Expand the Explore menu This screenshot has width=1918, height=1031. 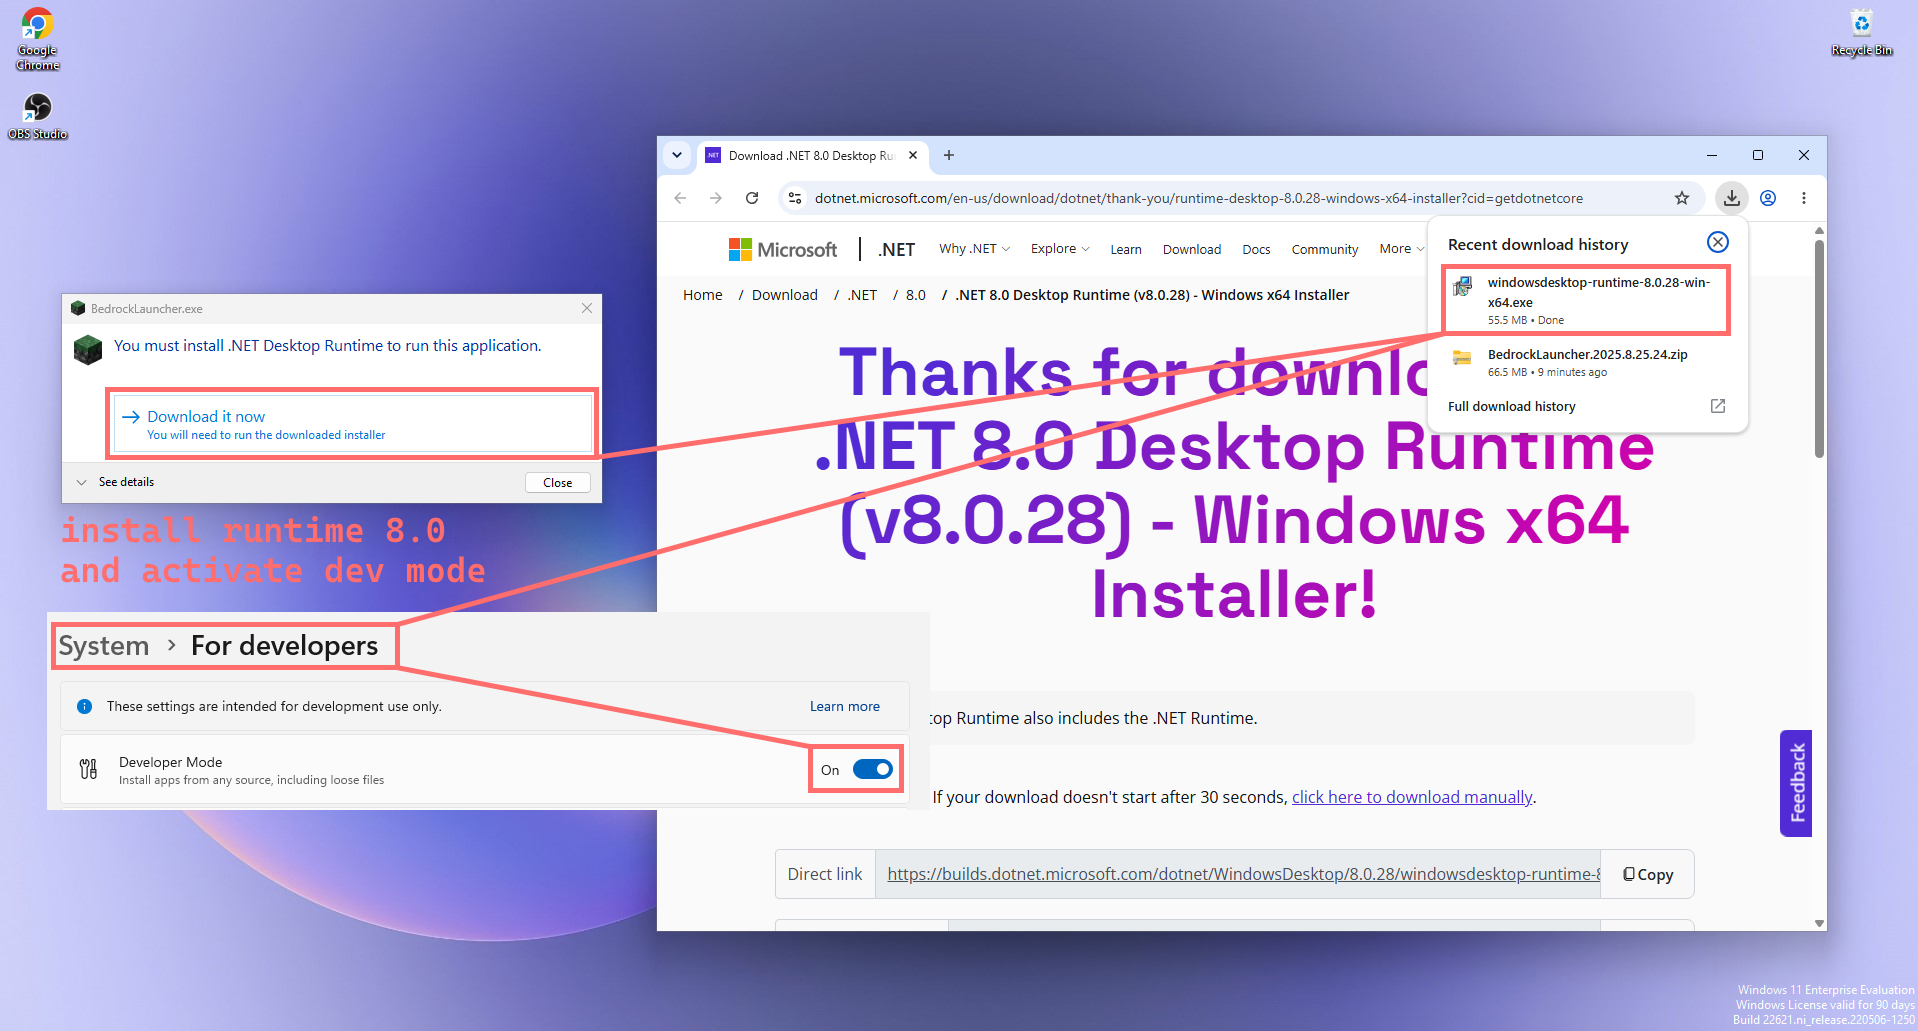click(x=1060, y=249)
